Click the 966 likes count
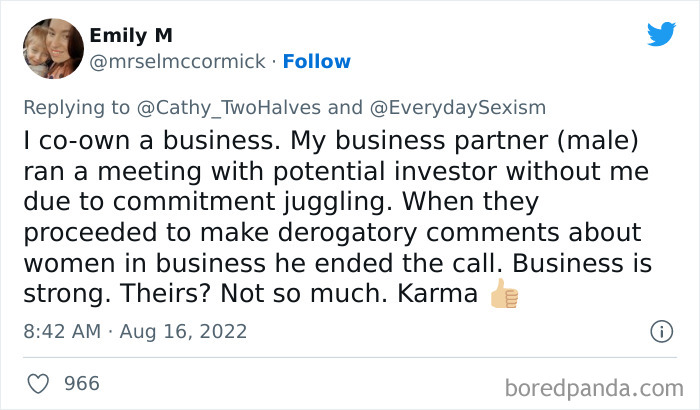 tap(81, 383)
